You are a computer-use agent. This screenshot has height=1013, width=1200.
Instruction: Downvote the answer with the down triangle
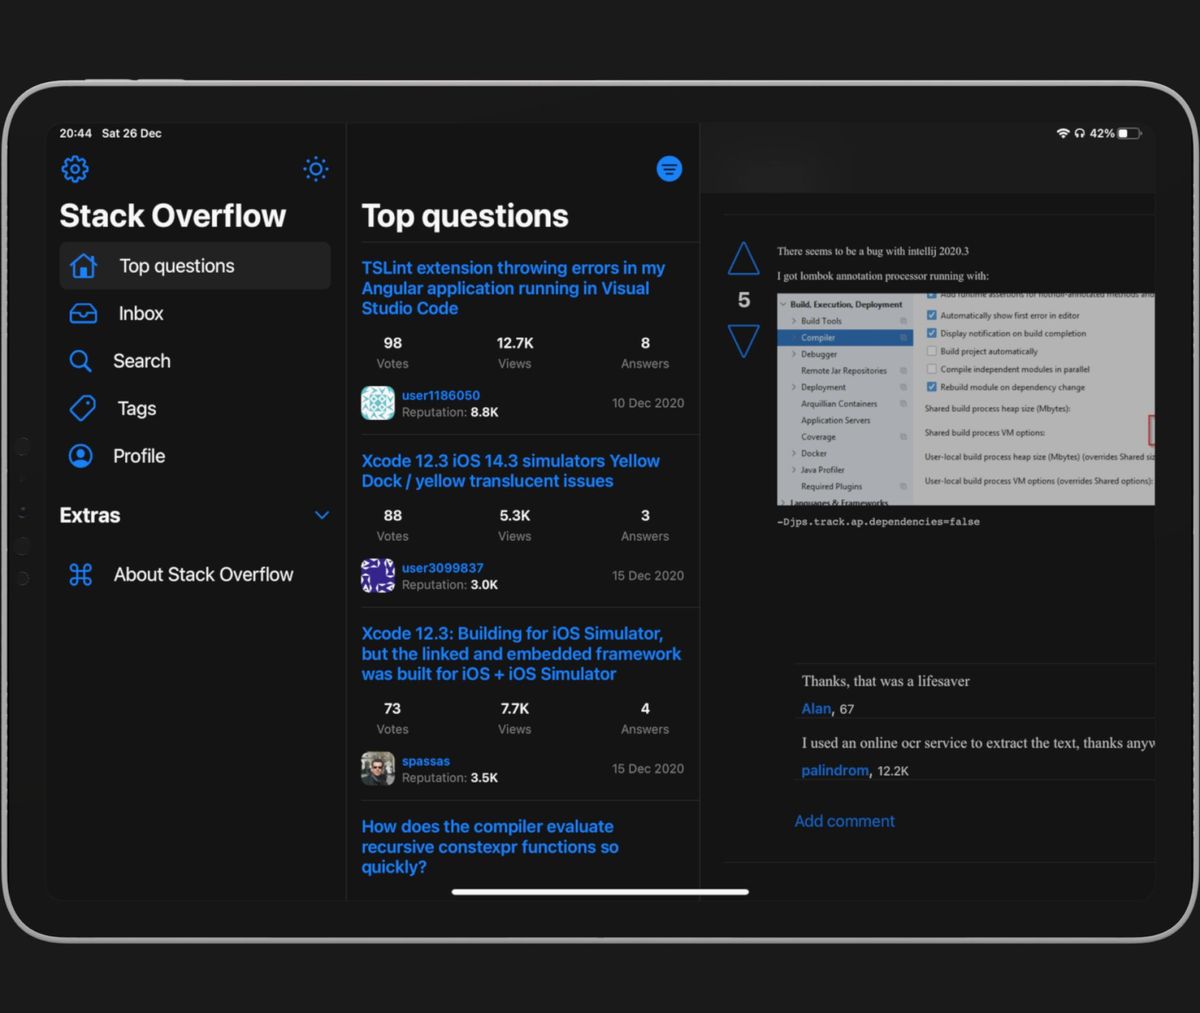[x=743, y=340]
